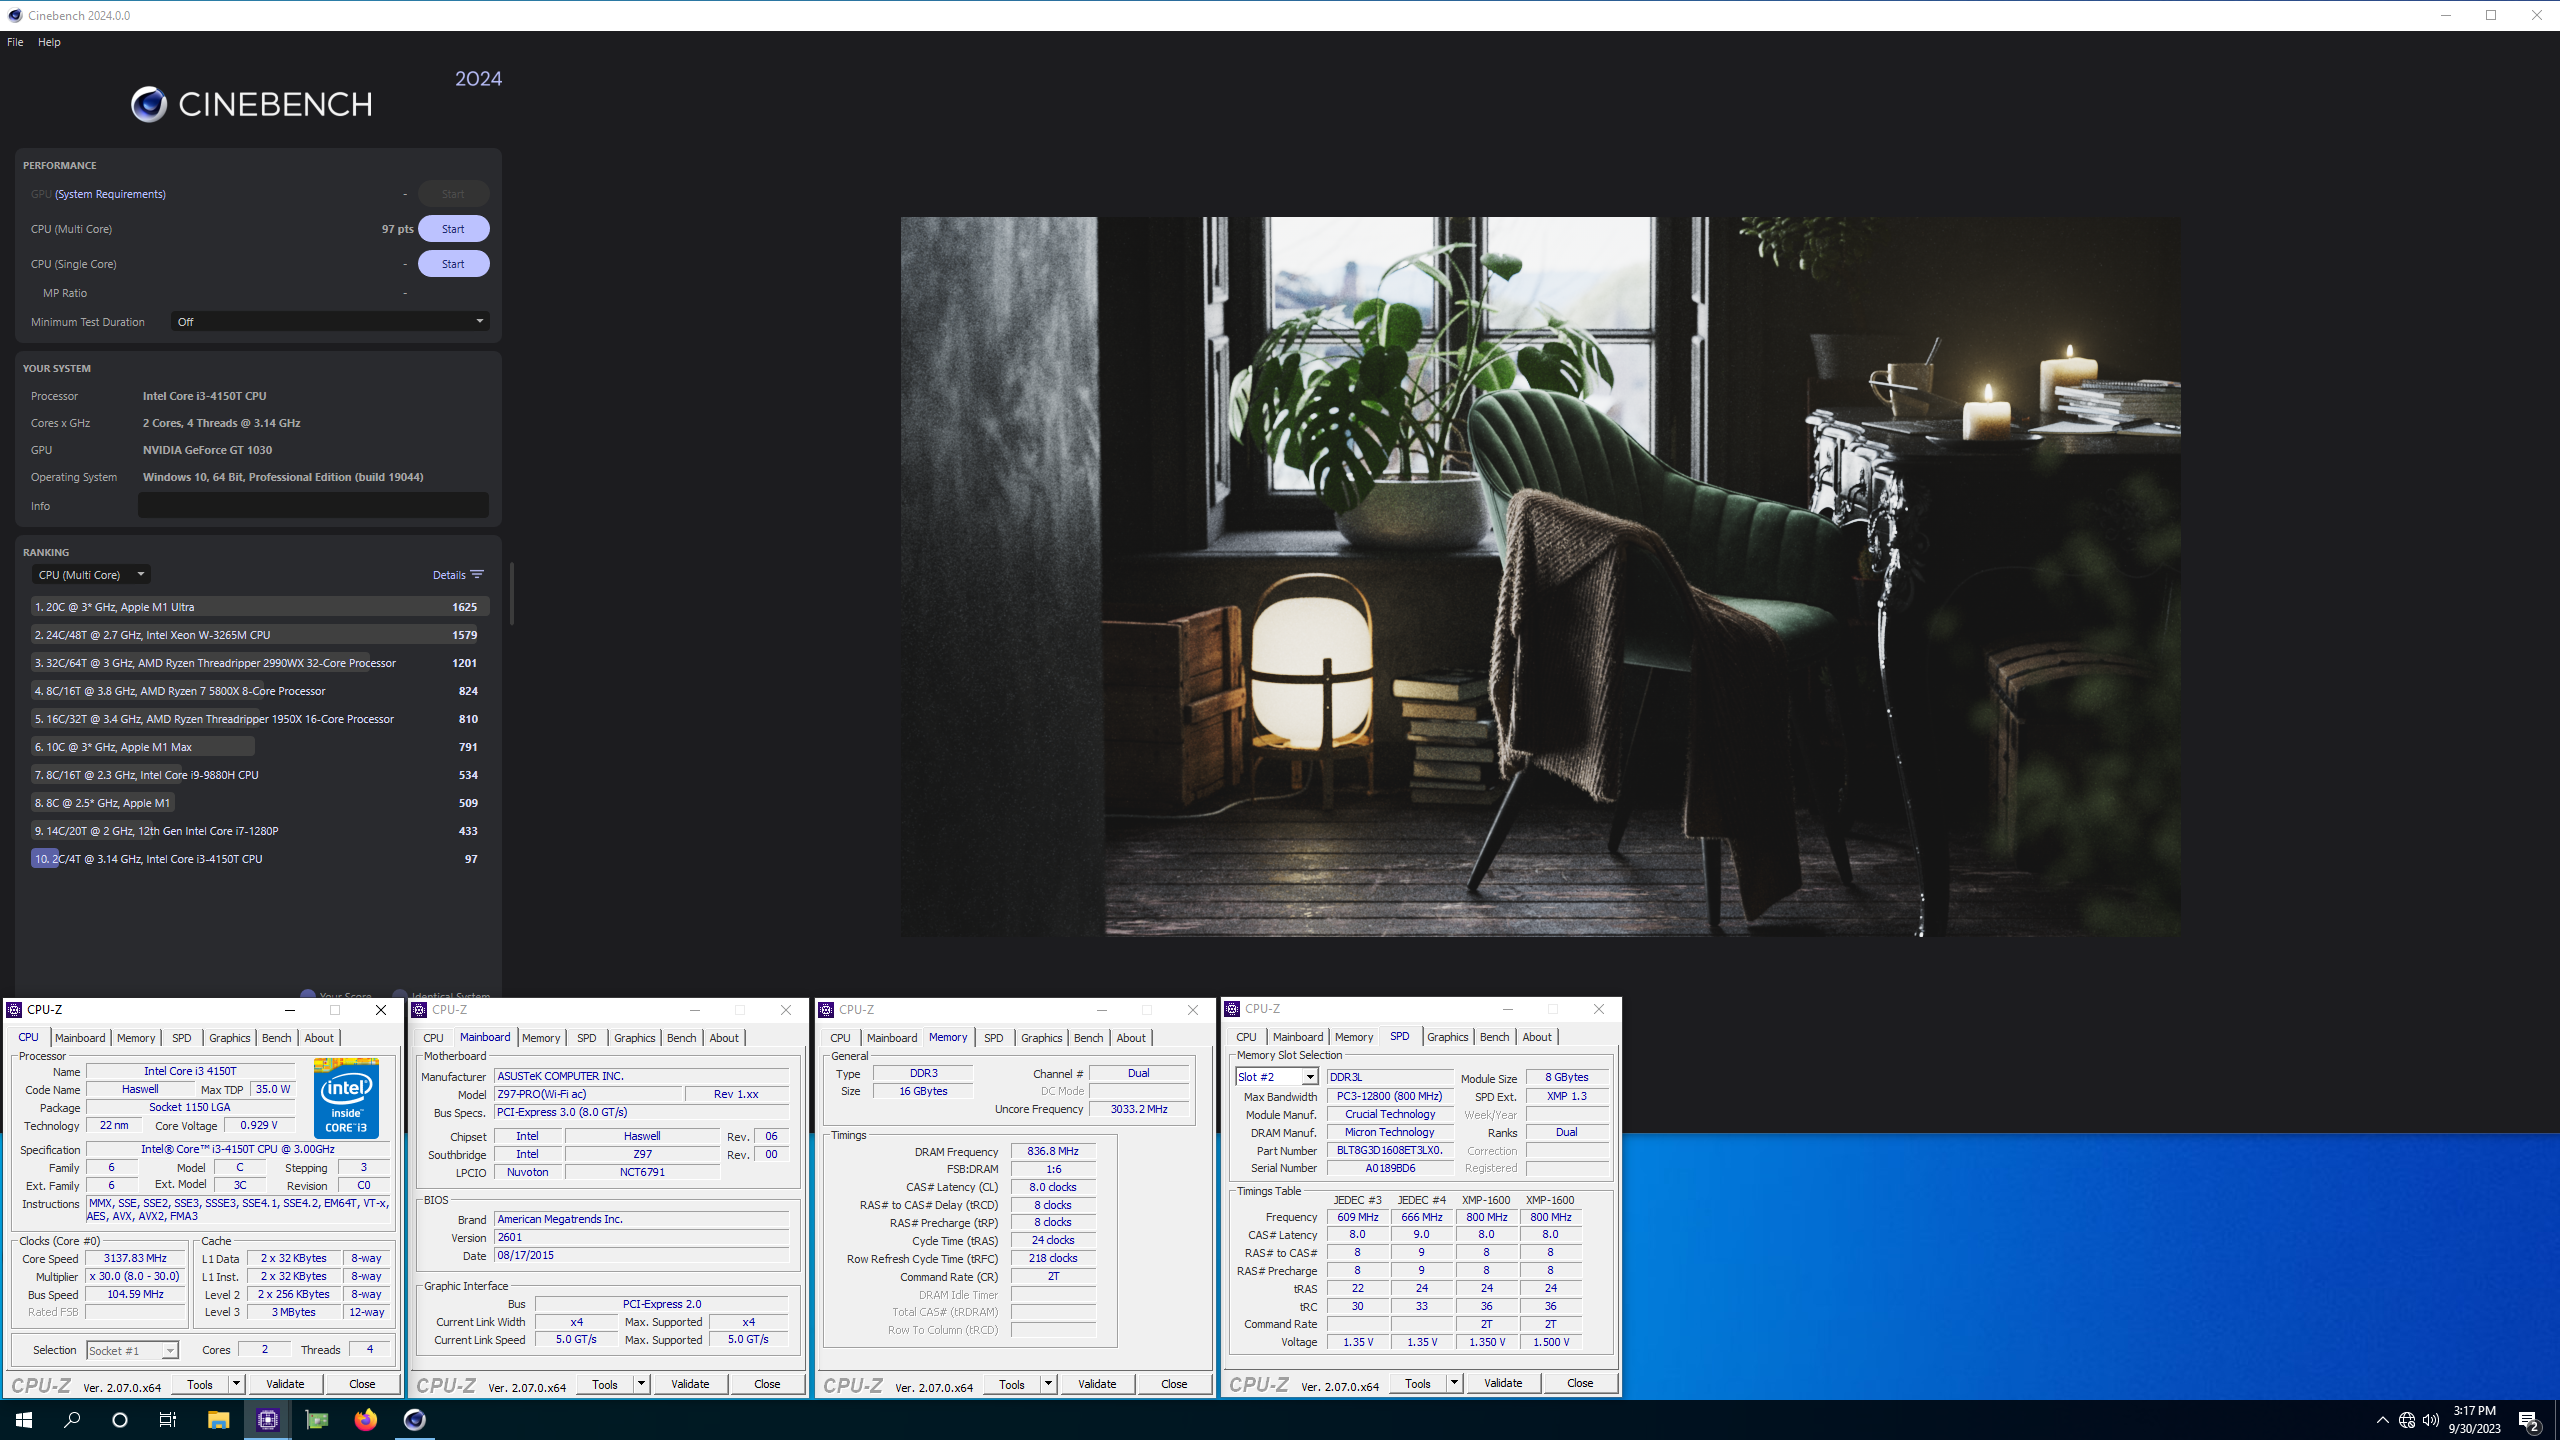The width and height of the screenshot is (2560, 1440).
Task: Switch to Cinebench taskbar icon
Action: click(x=415, y=1419)
